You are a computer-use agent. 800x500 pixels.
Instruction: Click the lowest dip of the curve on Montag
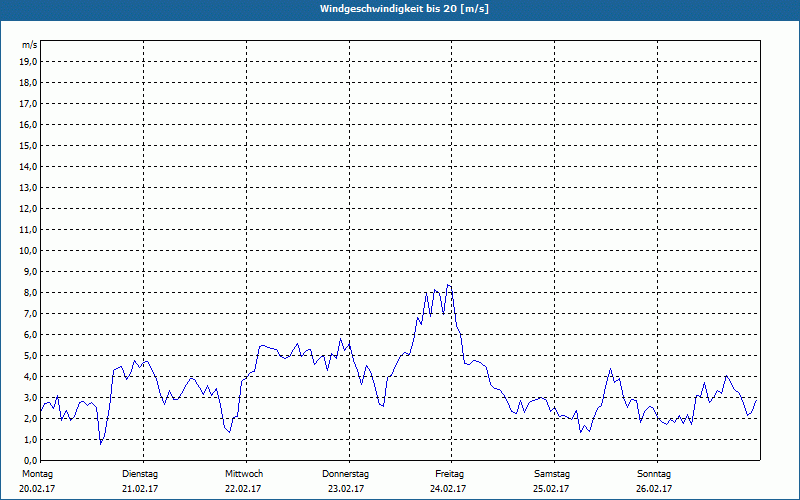[x=100, y=442]
